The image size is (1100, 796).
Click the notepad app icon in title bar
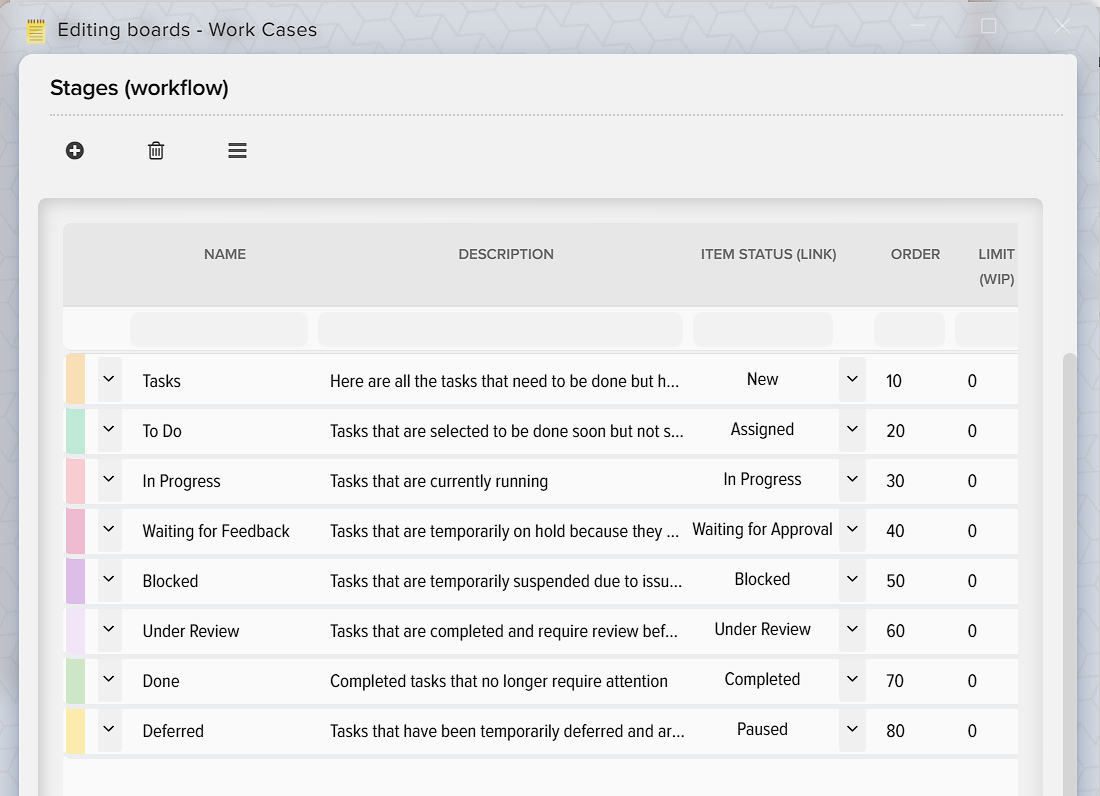coord(36,30)
